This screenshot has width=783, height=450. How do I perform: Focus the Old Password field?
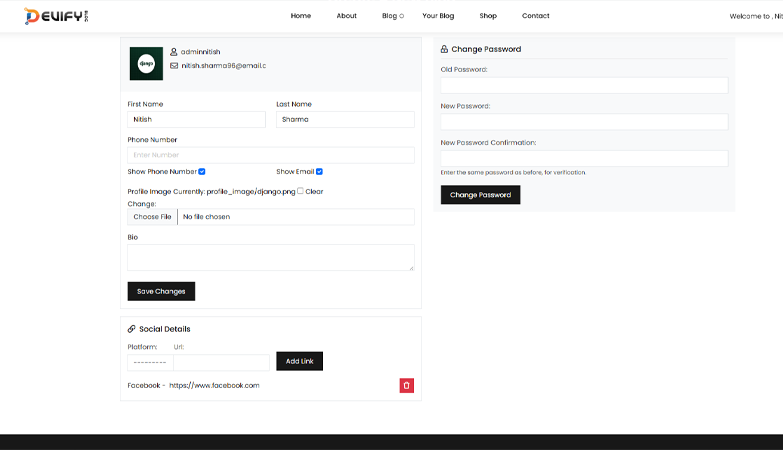coord(584,86)
